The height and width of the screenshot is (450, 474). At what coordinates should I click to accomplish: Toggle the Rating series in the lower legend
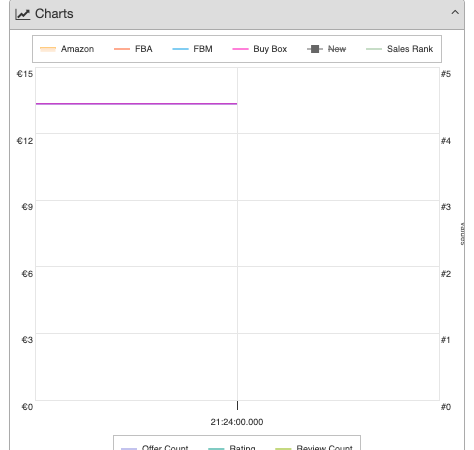coord(232,447)
